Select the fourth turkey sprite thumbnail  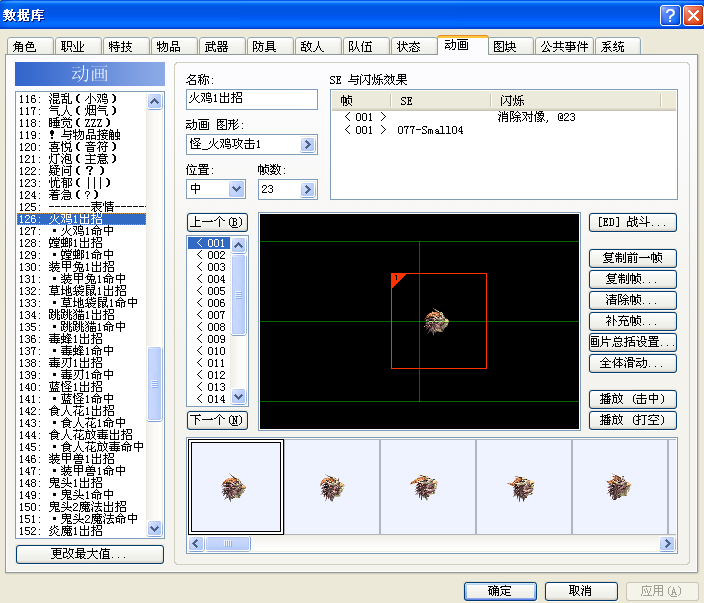tap(524, 487)
